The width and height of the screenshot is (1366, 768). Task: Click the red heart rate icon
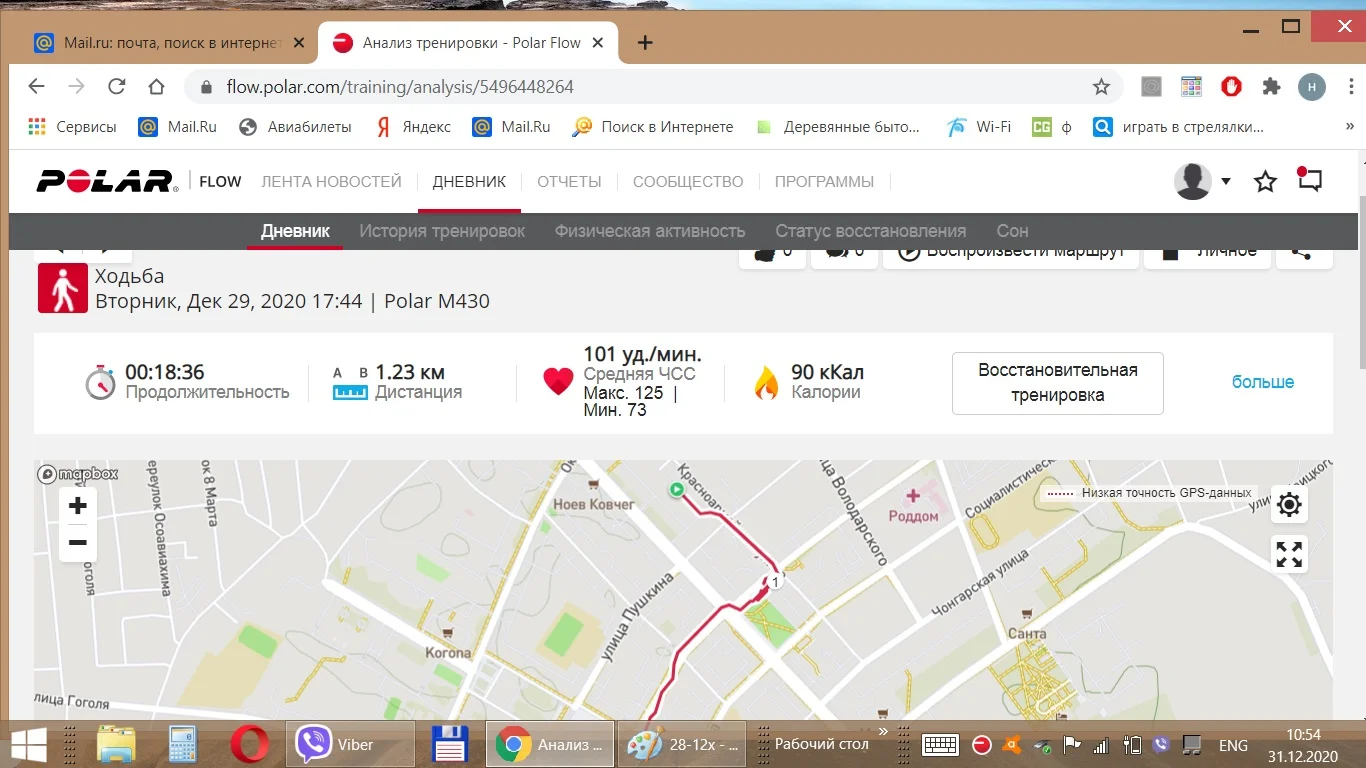point(558,382)
